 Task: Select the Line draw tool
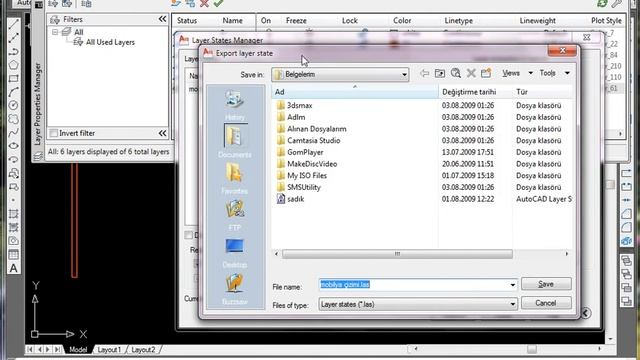pos(13,24)
